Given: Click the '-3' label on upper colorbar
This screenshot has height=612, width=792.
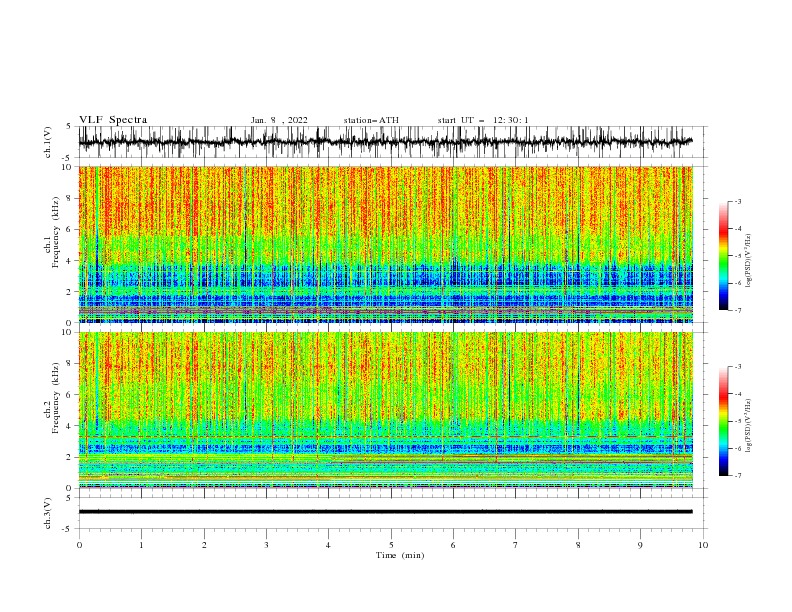Looking at the screenshot, I should coord(737,201).
